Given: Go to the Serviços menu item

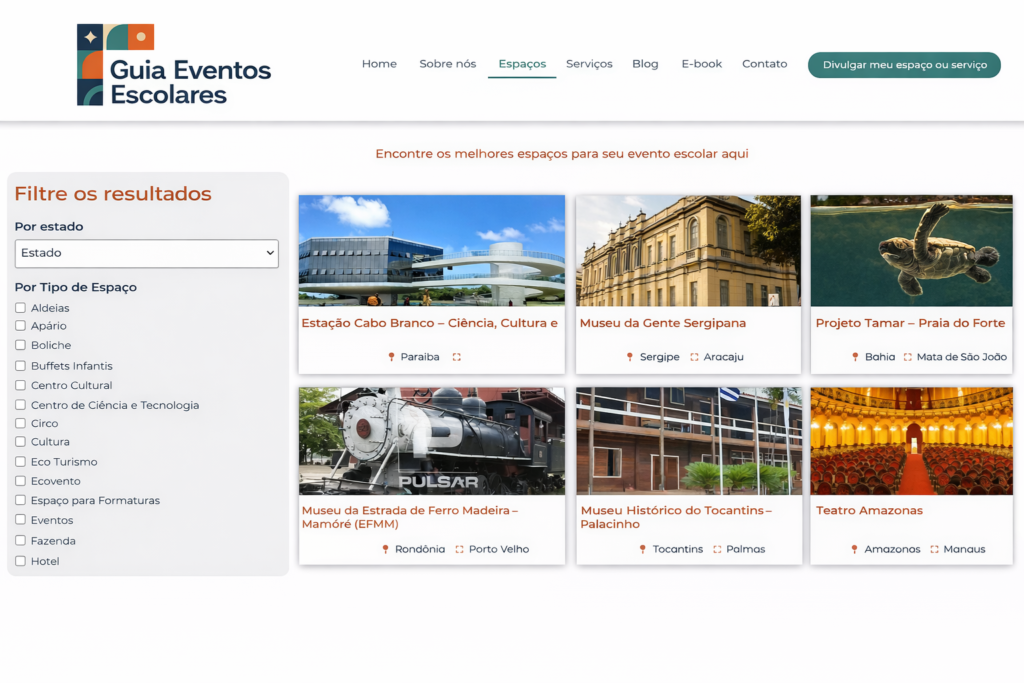Looking at the screenshot, I should (x=589, y=64).
